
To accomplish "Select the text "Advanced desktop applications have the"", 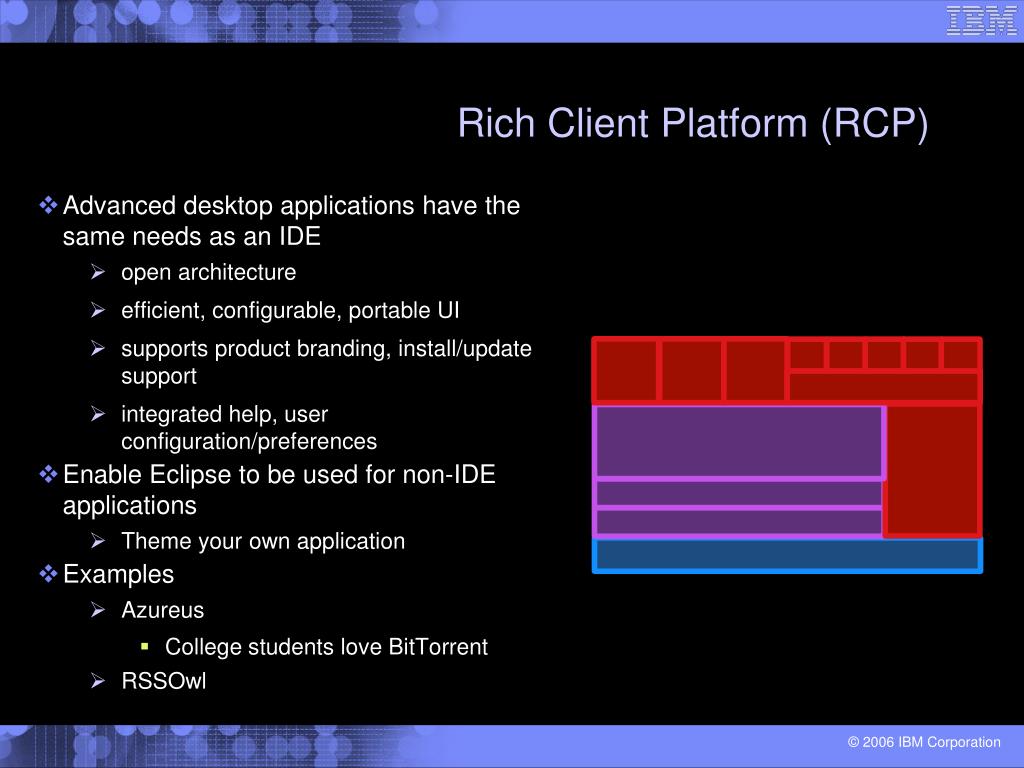I will 291,206.
